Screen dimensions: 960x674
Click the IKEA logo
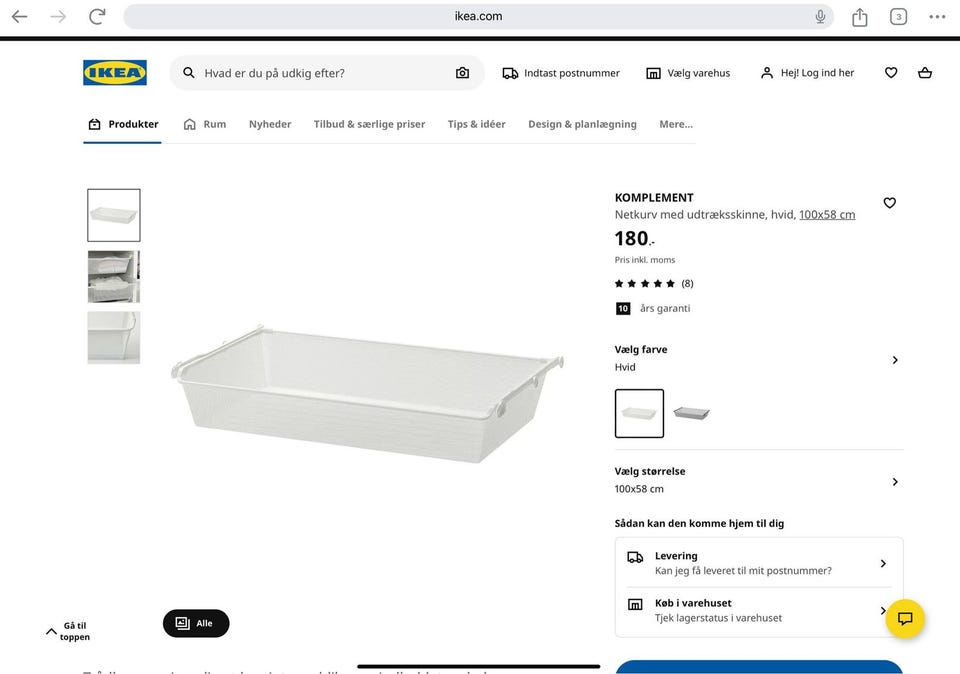[115, 73]
